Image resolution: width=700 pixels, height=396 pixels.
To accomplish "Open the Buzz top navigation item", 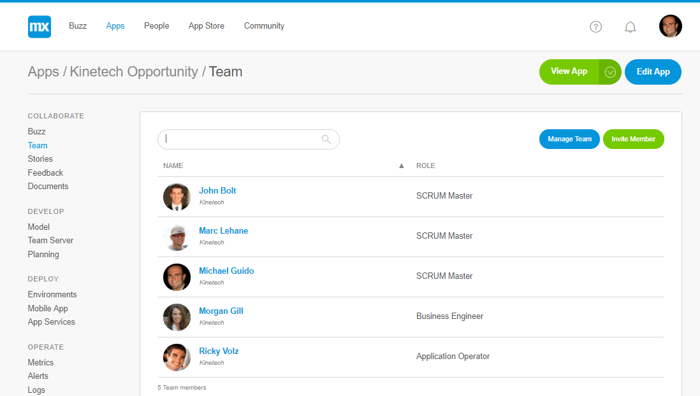I will coord(78,26).
